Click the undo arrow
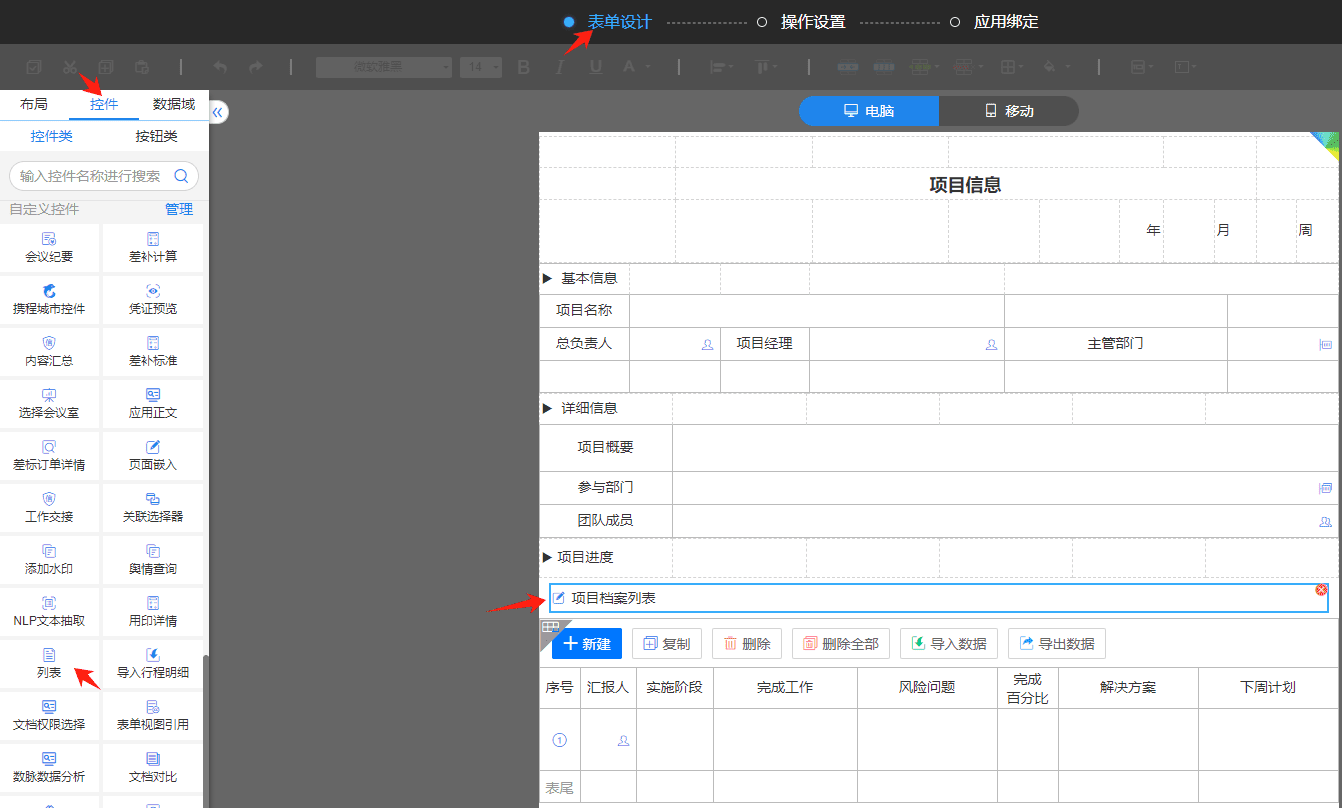1342x808 pixels. [x=220, y=67]
